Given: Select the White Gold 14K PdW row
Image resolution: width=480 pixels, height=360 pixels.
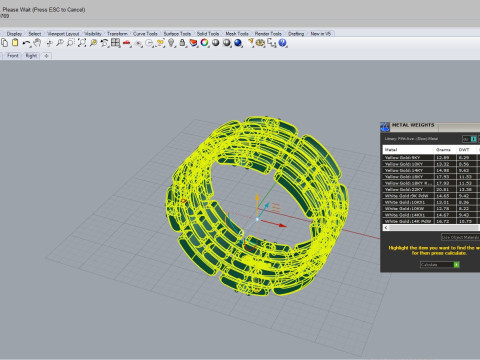Looking at the screenshot, I should coord(431,221).
